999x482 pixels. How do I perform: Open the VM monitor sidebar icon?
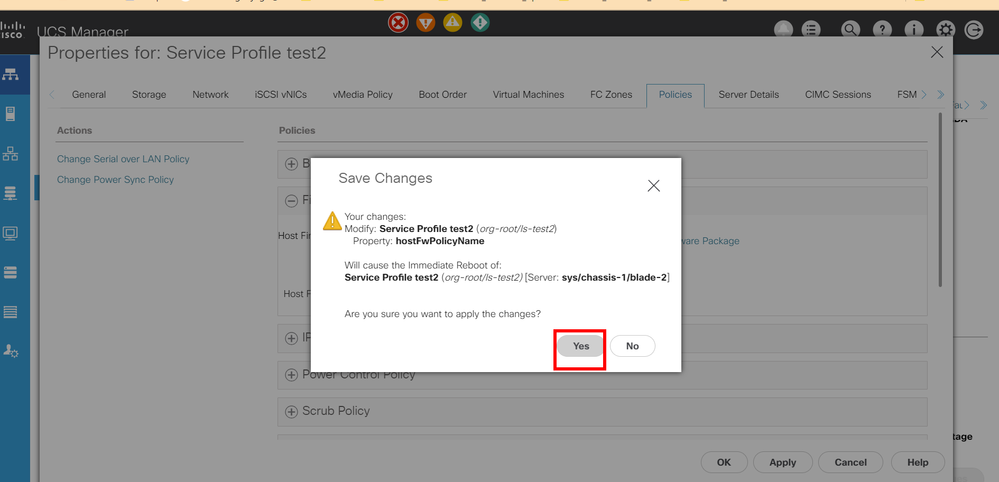tap(11, 232)
